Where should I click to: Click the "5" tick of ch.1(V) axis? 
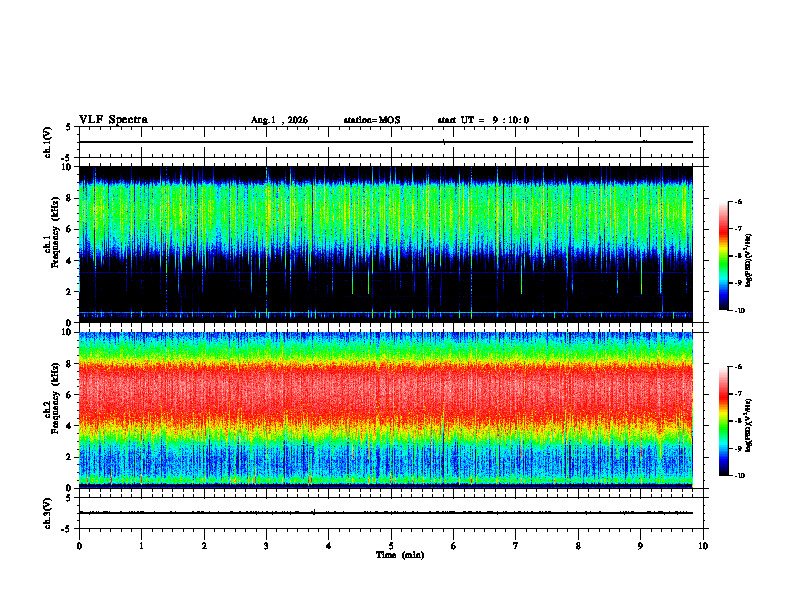coord(69,128)
